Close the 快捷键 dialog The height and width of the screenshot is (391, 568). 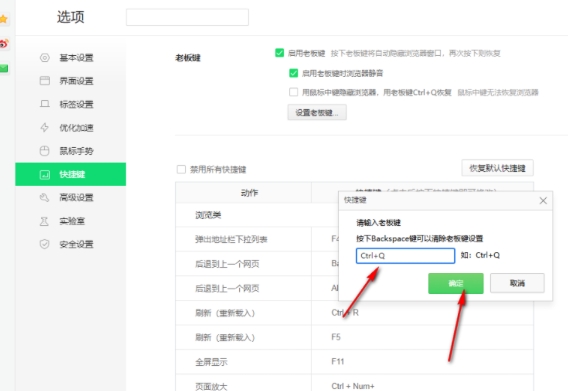coord(543,200)
